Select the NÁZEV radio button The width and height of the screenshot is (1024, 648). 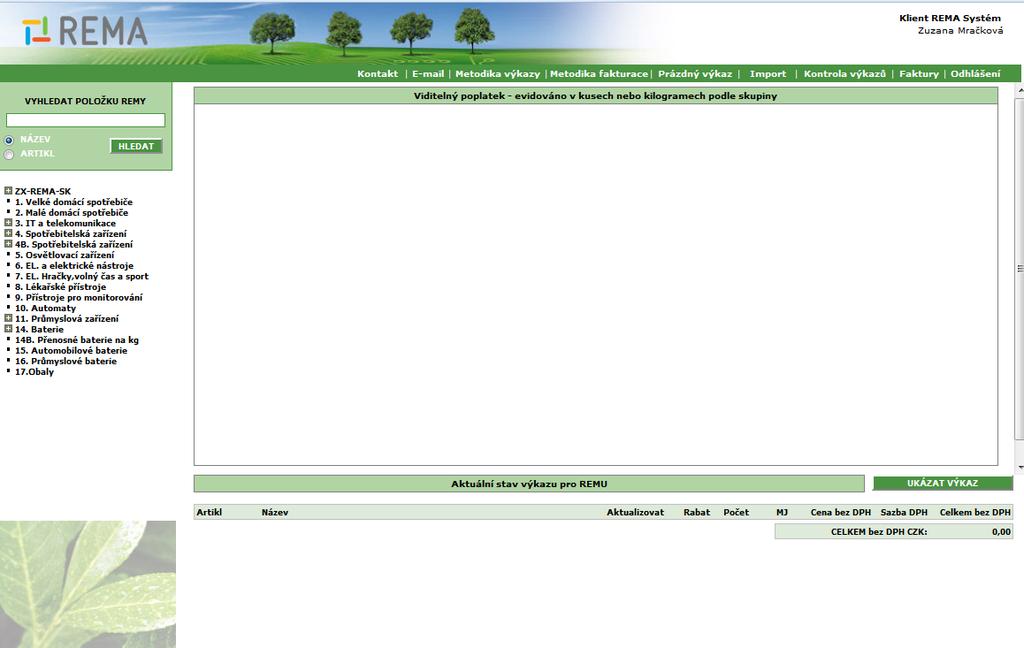tap(9, 140)
